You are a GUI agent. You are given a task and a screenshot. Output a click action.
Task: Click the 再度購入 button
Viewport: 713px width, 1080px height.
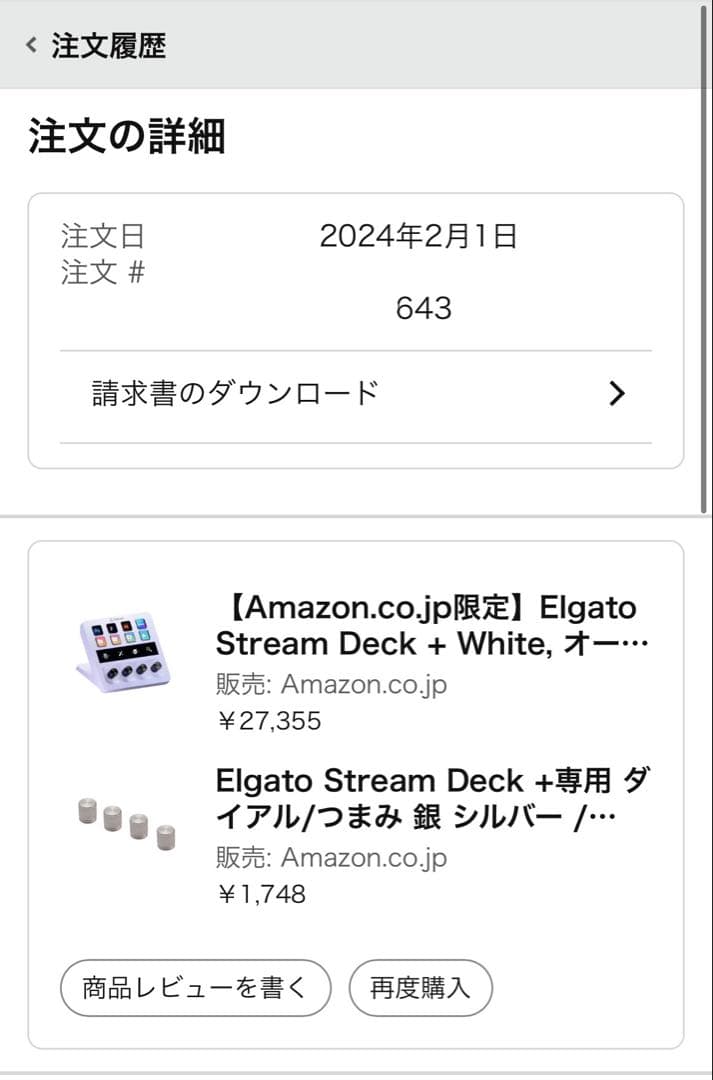[420, 987]
